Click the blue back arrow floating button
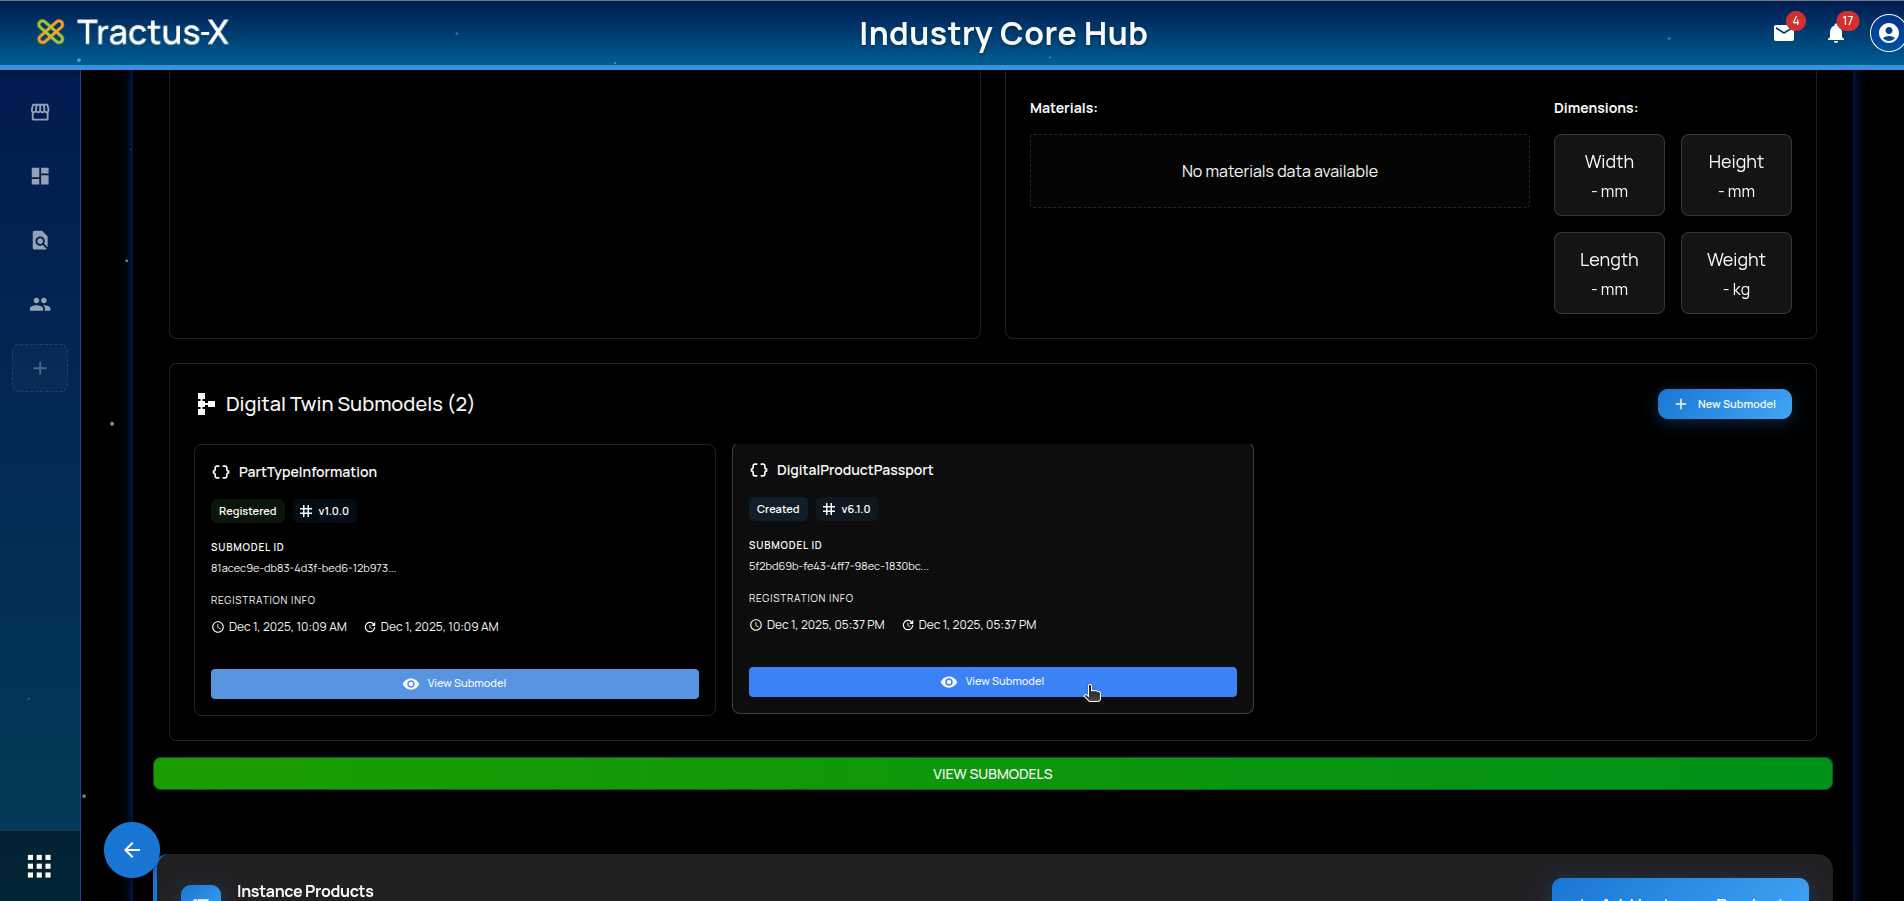 (x=131, y=850)
